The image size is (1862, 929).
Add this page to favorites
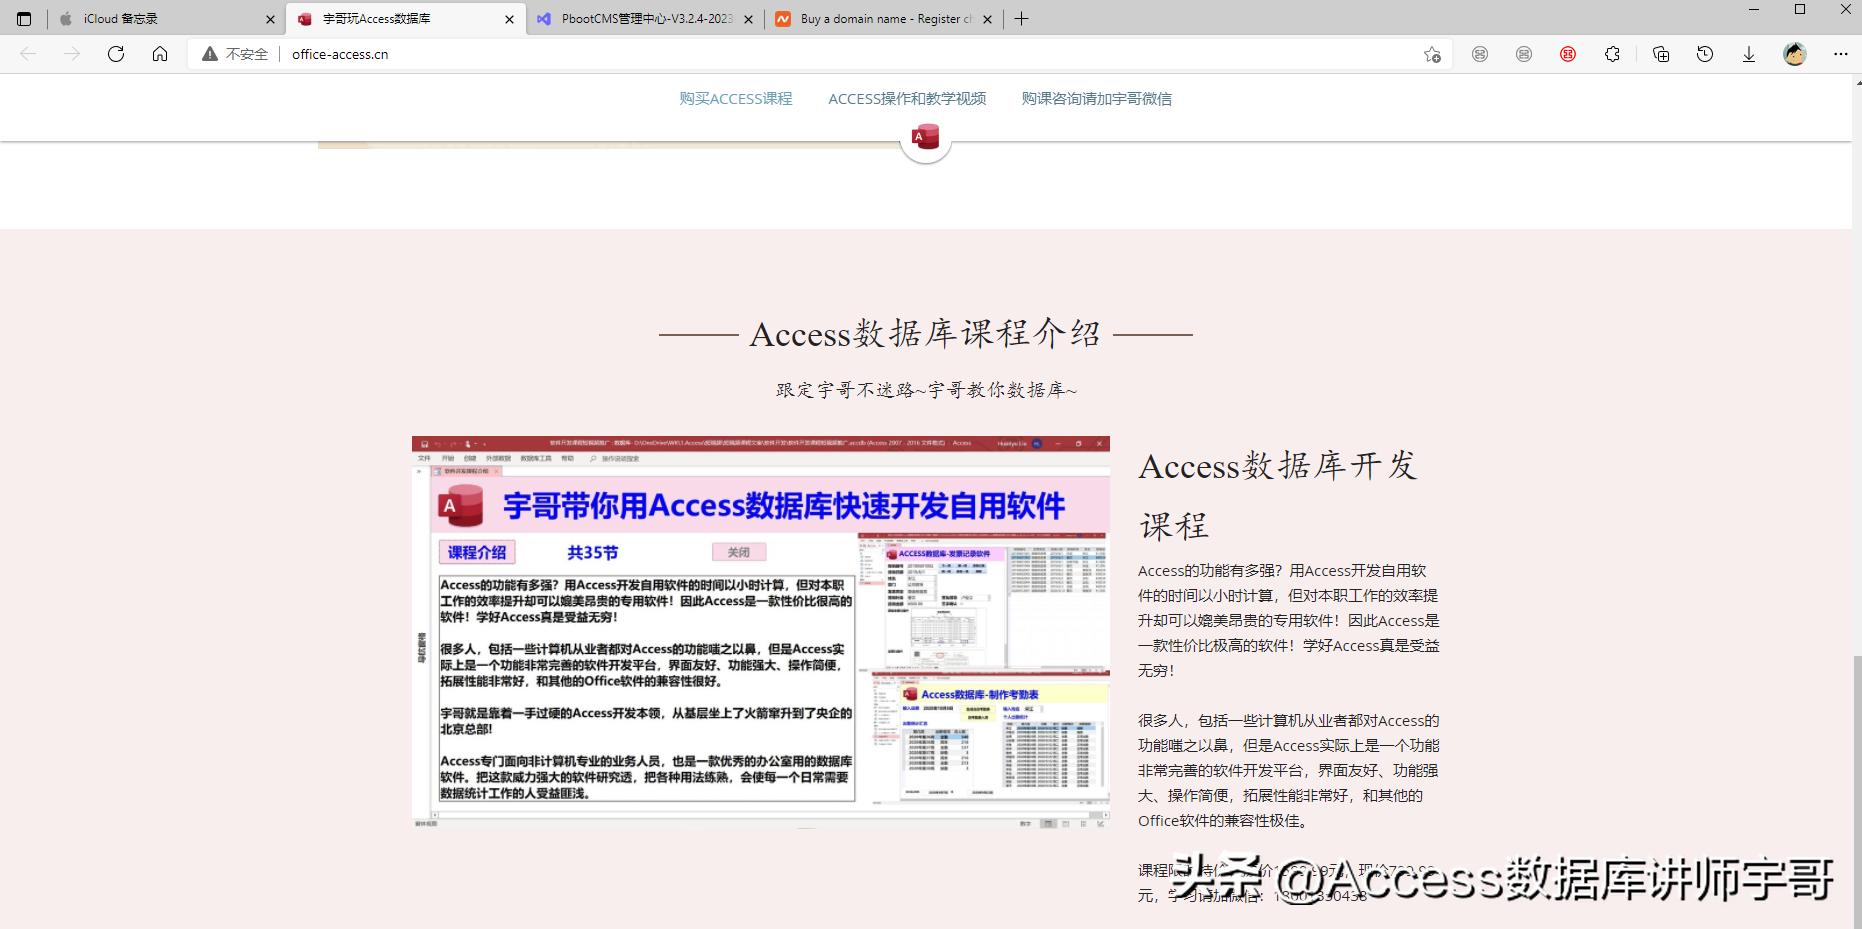[x=1434, y=54]
